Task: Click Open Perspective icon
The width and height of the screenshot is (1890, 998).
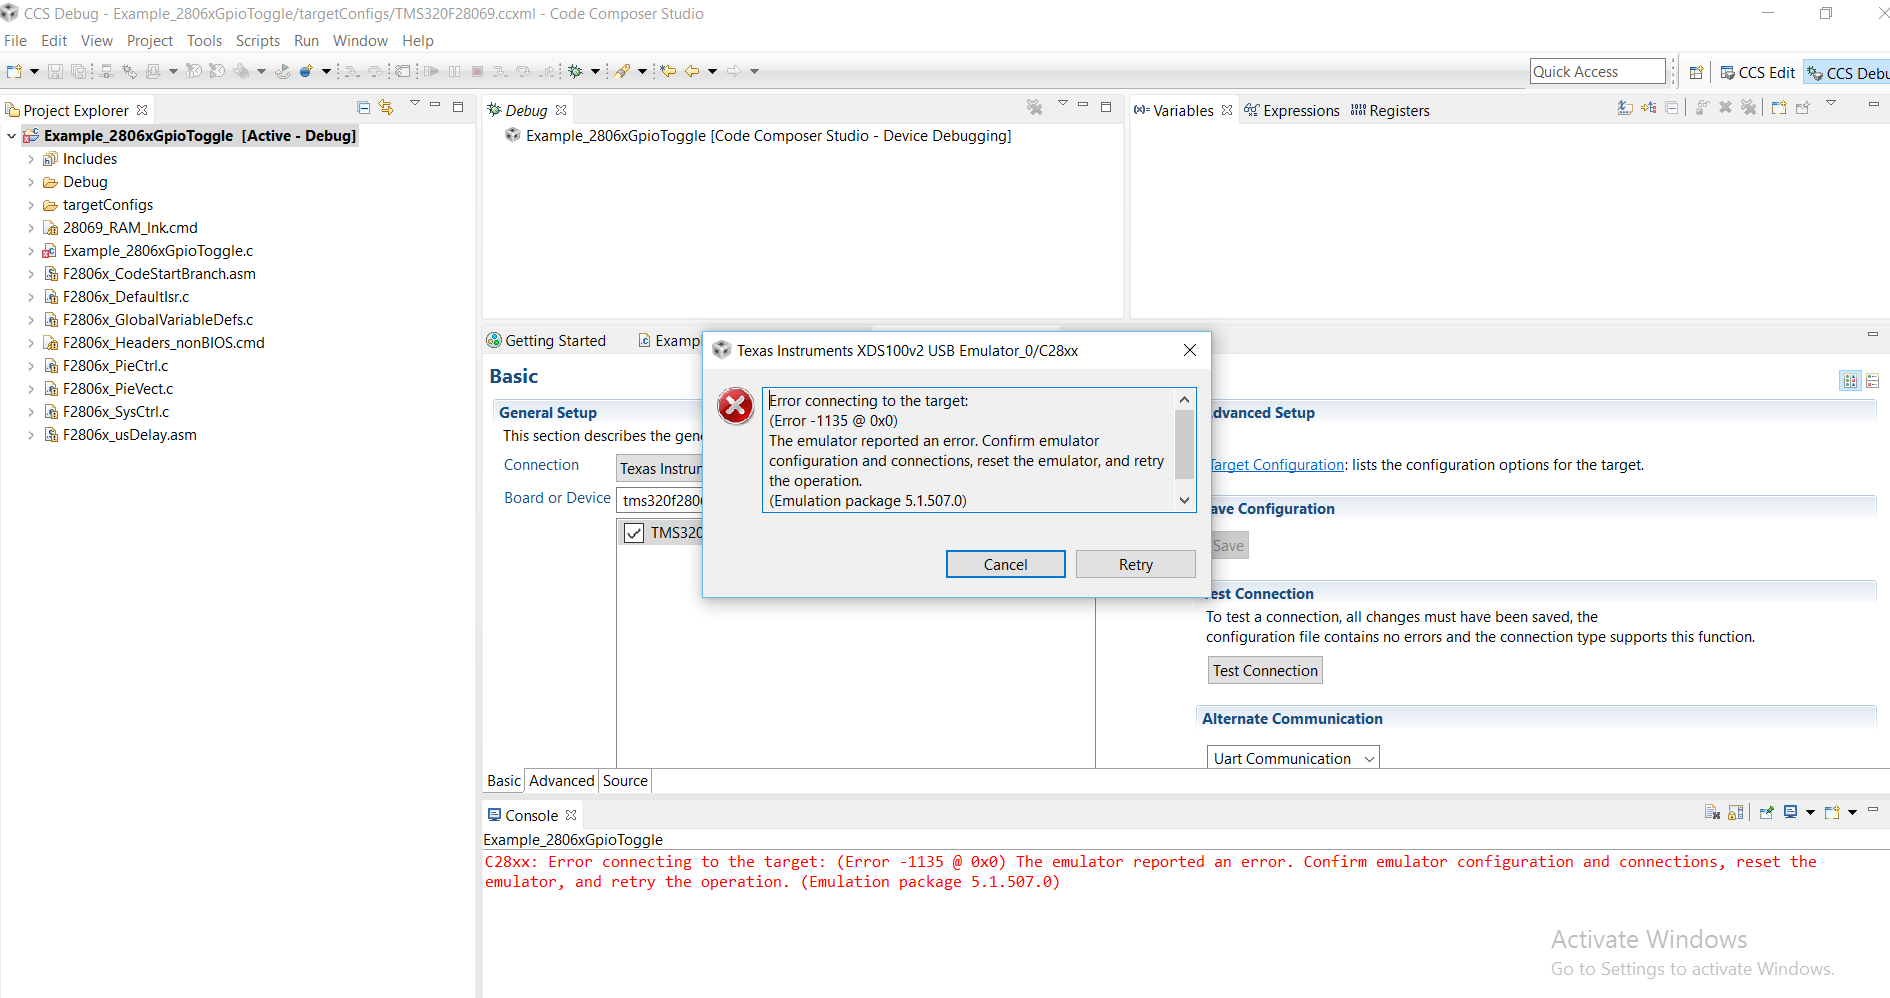Action: (x=1696, y=72)
